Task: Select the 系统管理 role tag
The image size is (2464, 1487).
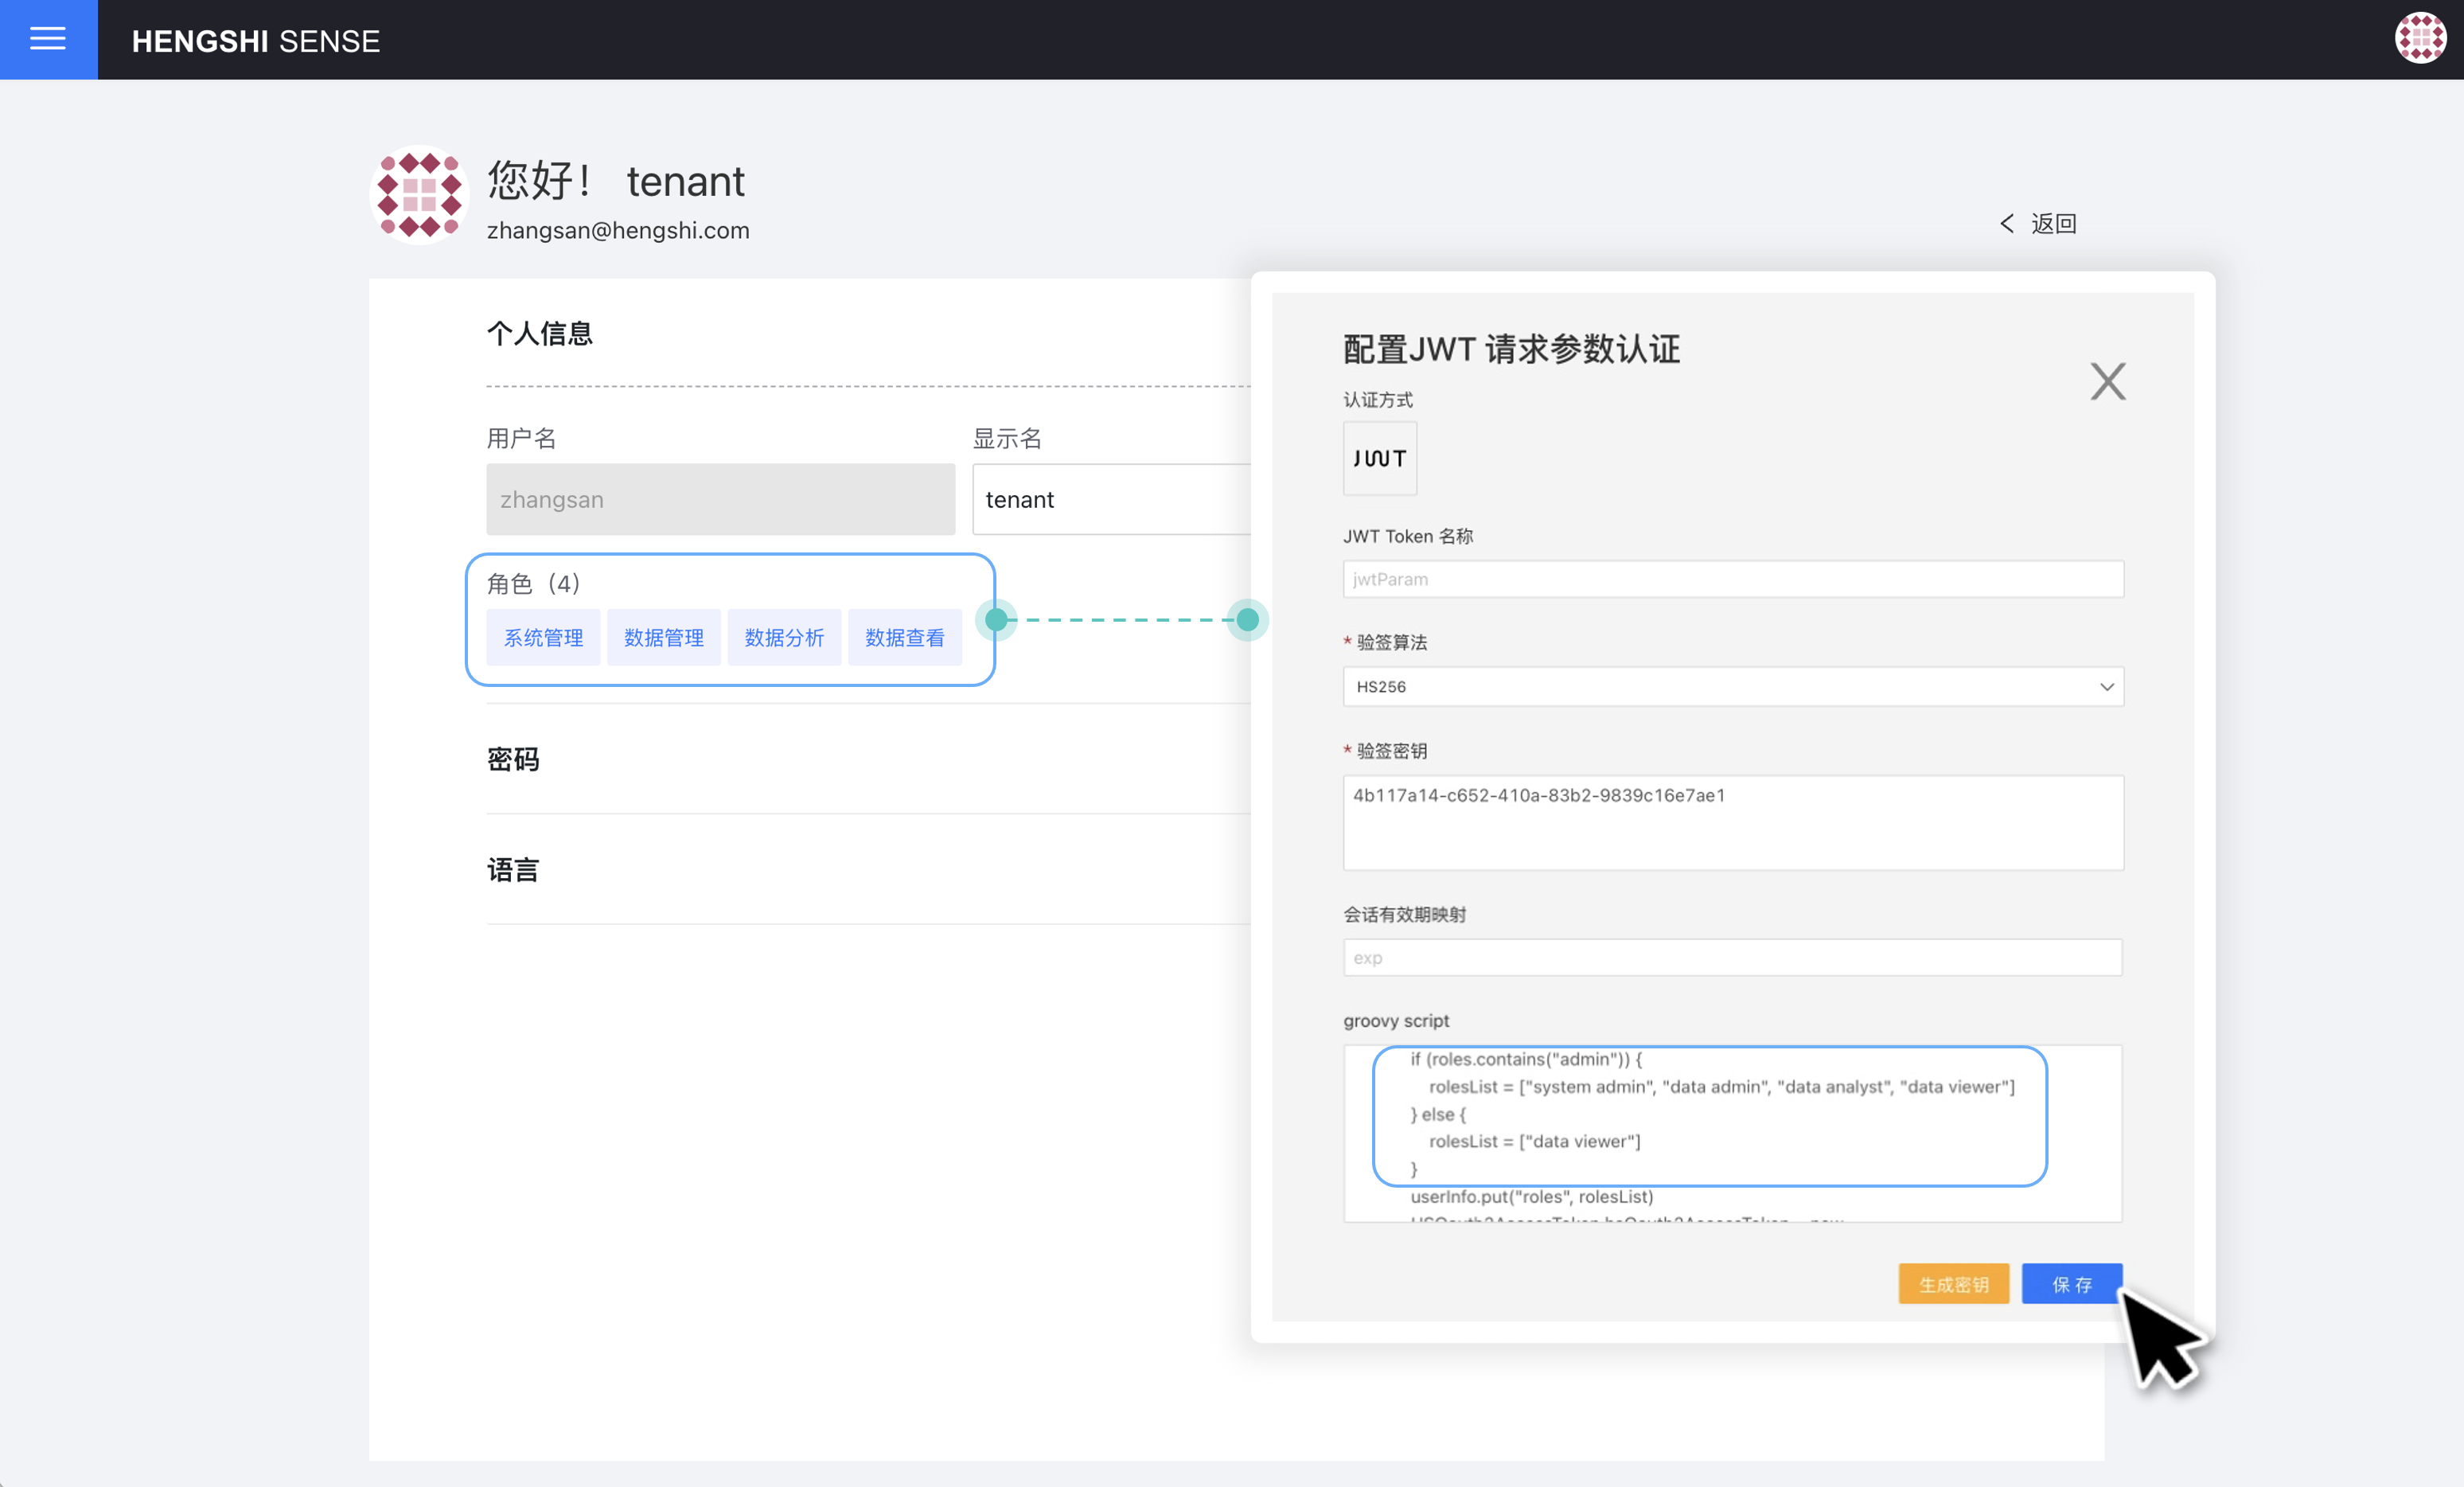Action: pos(543,638)
